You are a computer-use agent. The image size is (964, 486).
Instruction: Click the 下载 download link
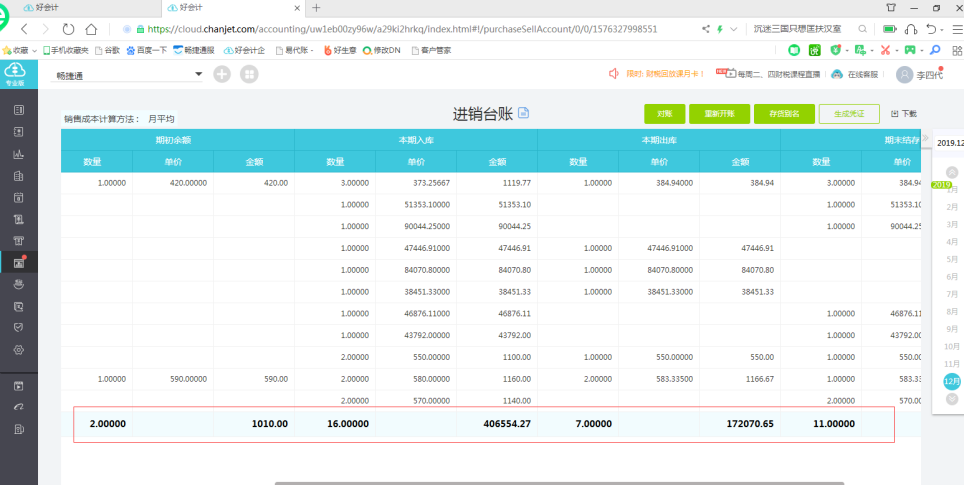click(903, 114)
